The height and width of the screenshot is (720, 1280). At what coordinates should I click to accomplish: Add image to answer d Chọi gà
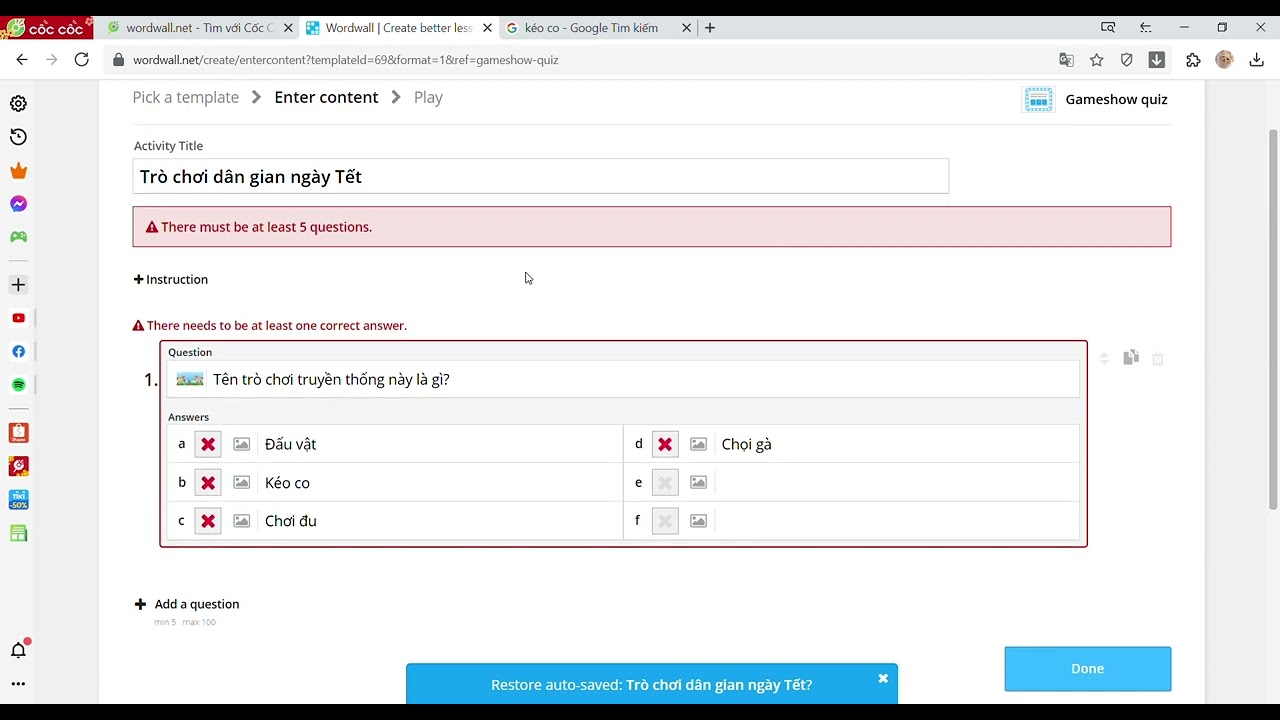698,444
